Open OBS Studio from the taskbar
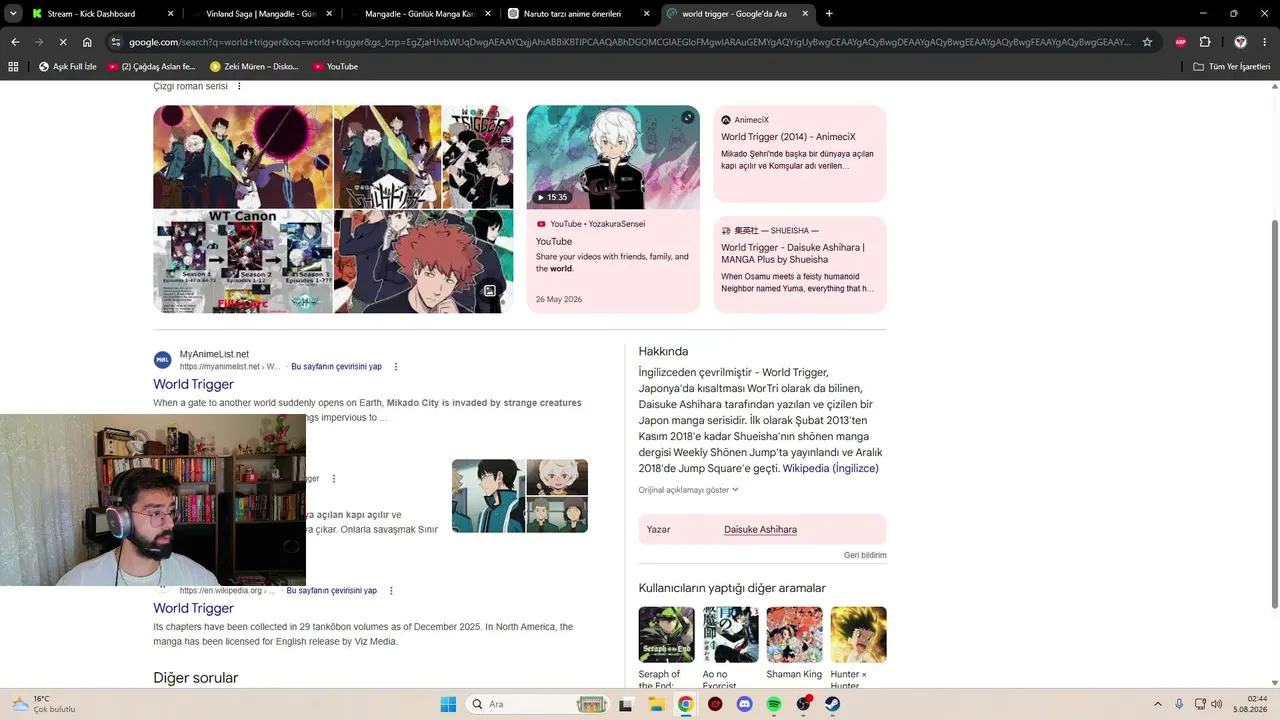The image size is (1280, 720). [x=803, y=704]
